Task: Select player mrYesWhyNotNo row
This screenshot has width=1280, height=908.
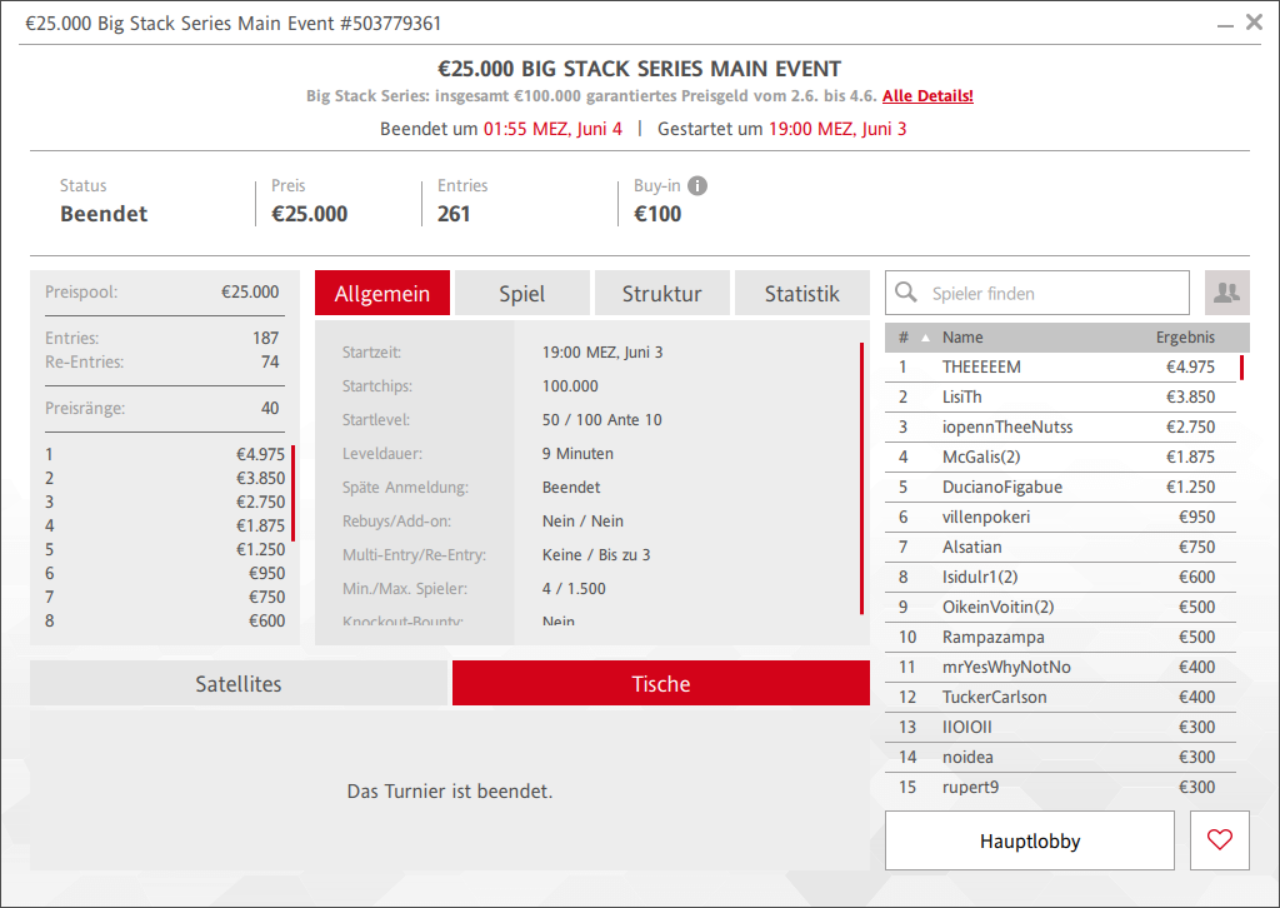Action: click(x=1060, y=667)
